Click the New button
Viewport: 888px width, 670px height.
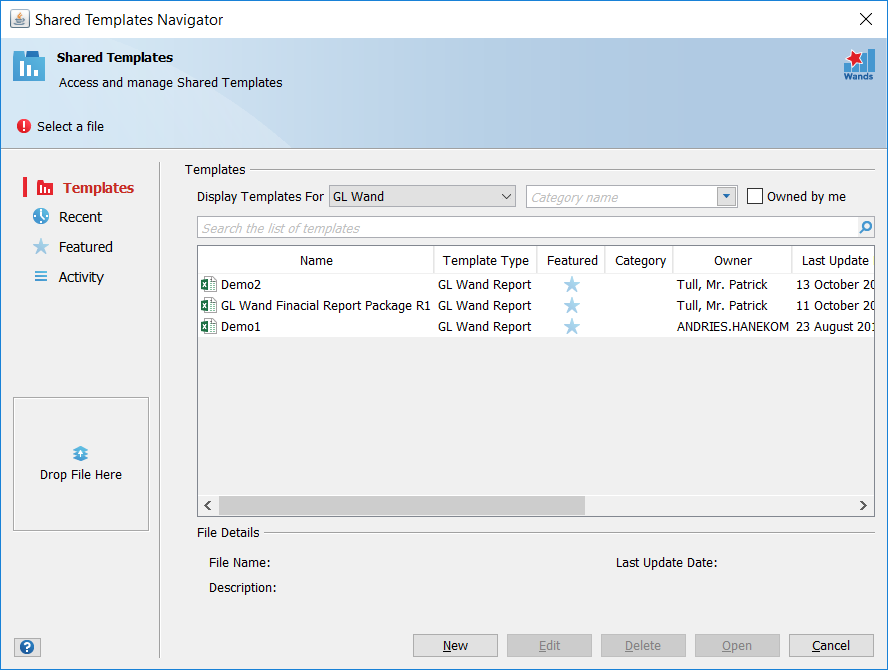tap(455, 646)
